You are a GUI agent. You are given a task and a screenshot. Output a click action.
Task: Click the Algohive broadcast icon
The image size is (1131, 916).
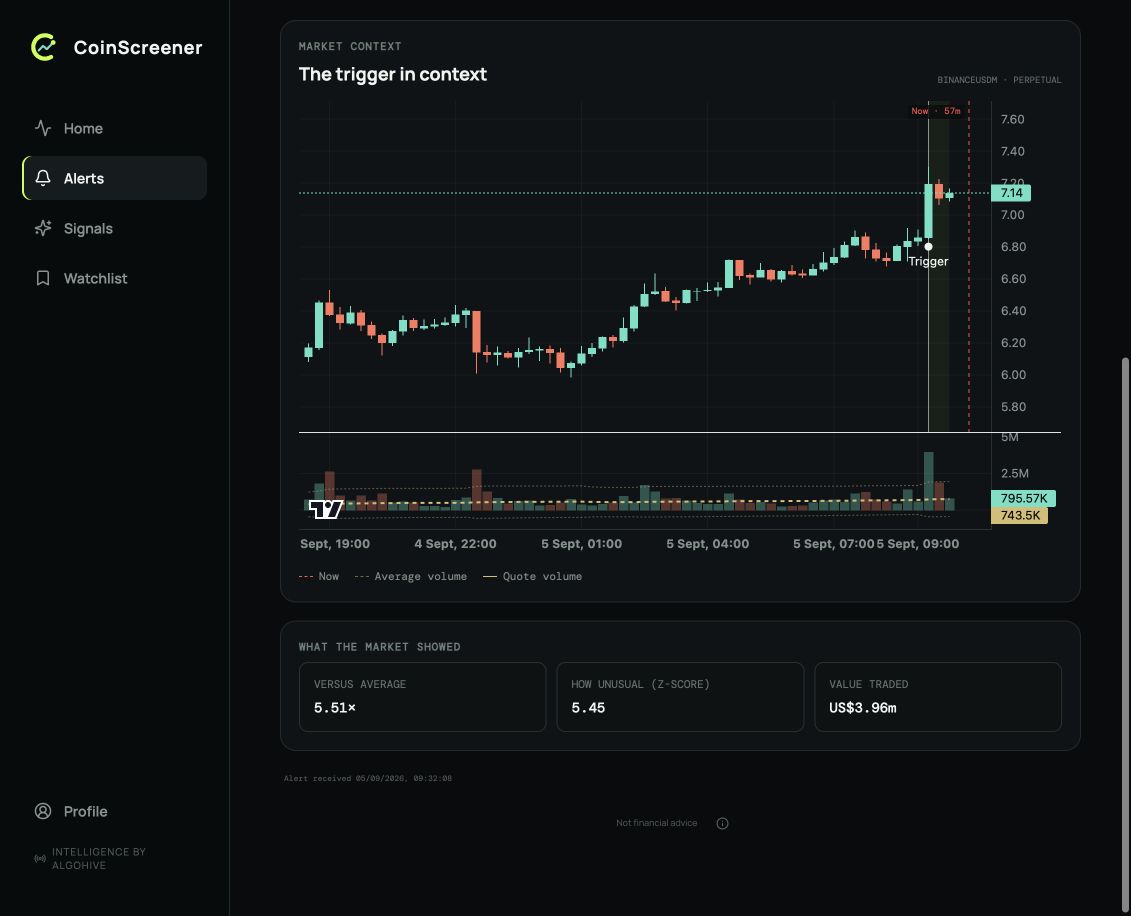[x=40, y=858]
